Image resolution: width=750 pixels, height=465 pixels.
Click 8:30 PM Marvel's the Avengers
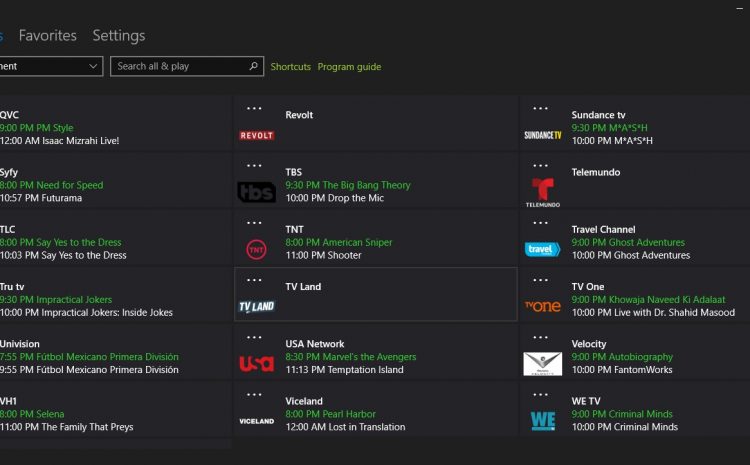pyautogui.click(x=351, y=357)
